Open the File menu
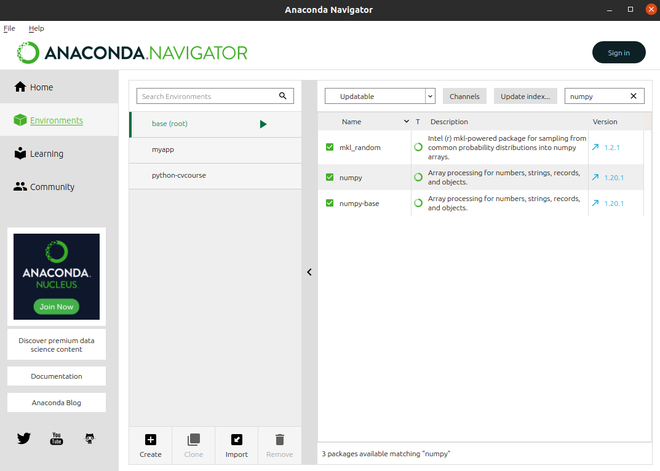The height and width of the screenshot is (471, 660). point(9,28)
